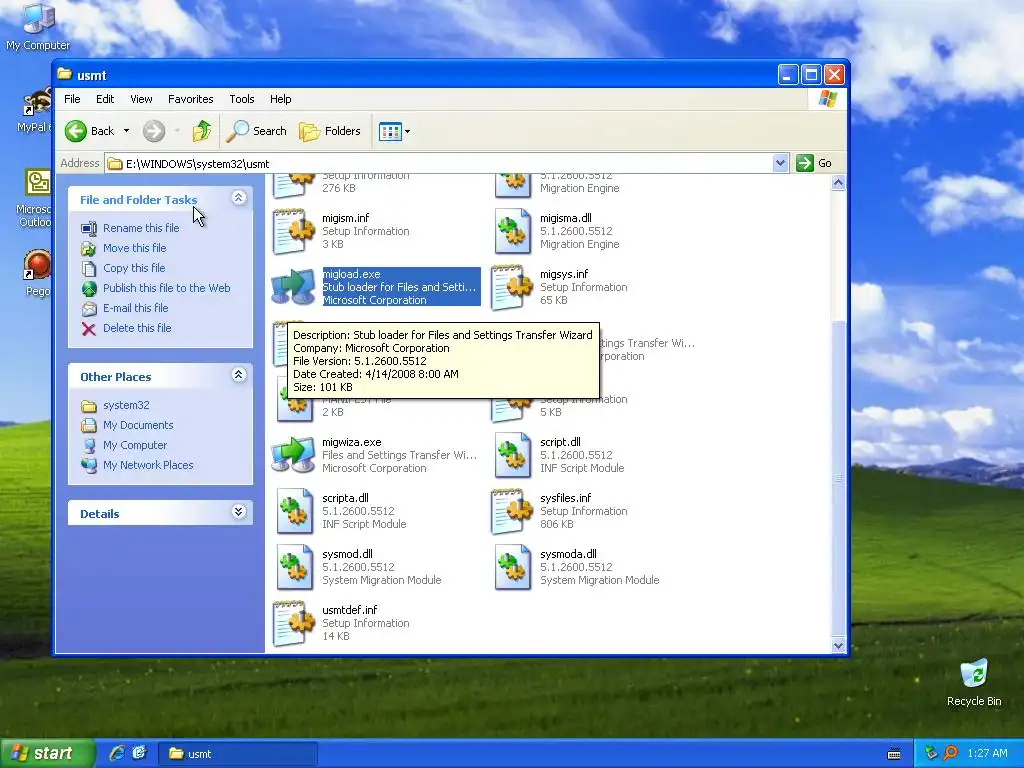
Task: Click the scroll up arrow in file list
Action: (x=839, y=183)
